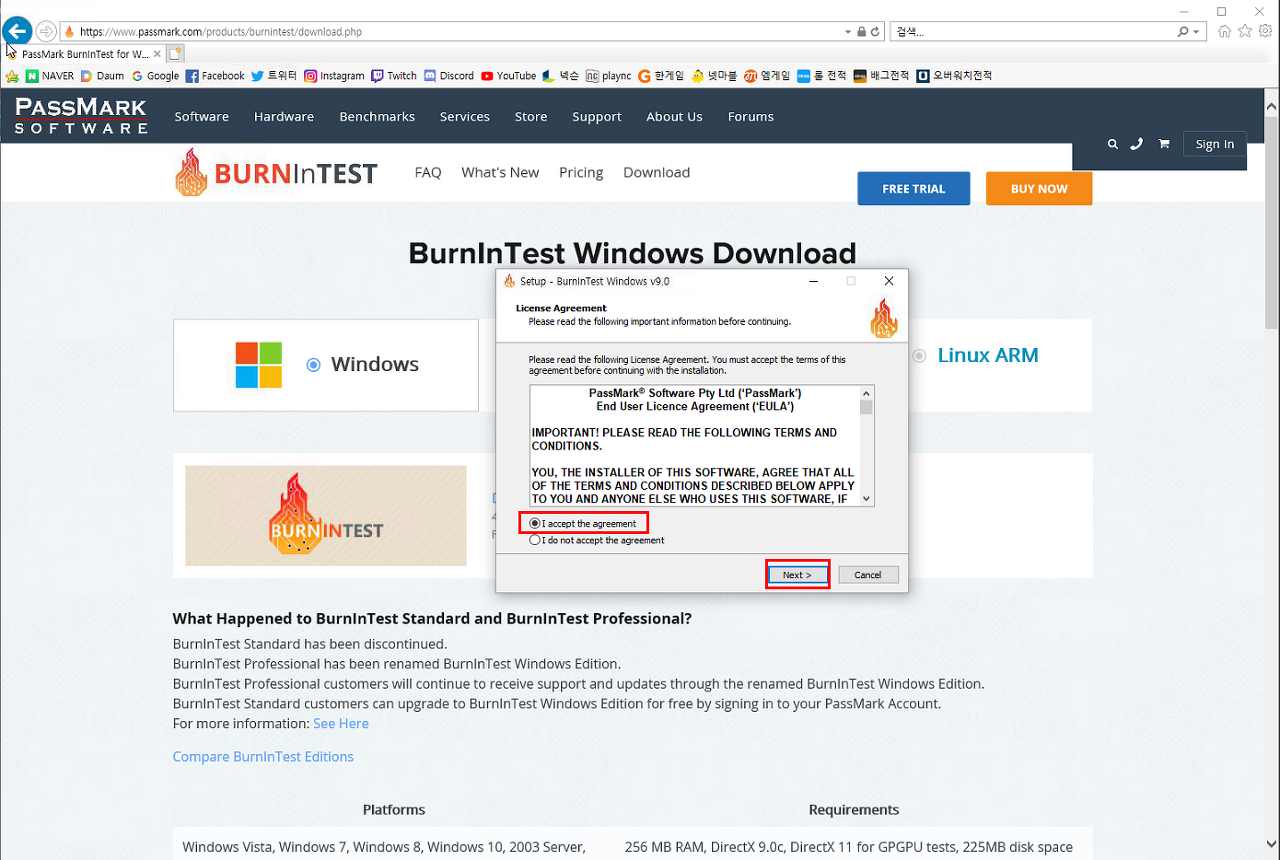Open the Facebook bookmark
This screenshot has height=860, width=1280.
tap(215, 76)
